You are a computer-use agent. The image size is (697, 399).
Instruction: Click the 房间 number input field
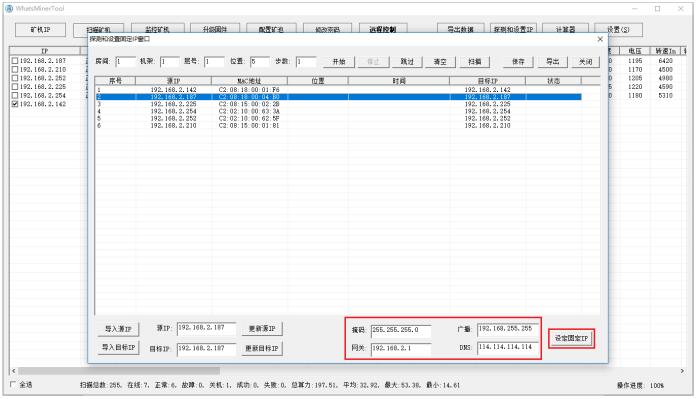[x=126, y=62]
